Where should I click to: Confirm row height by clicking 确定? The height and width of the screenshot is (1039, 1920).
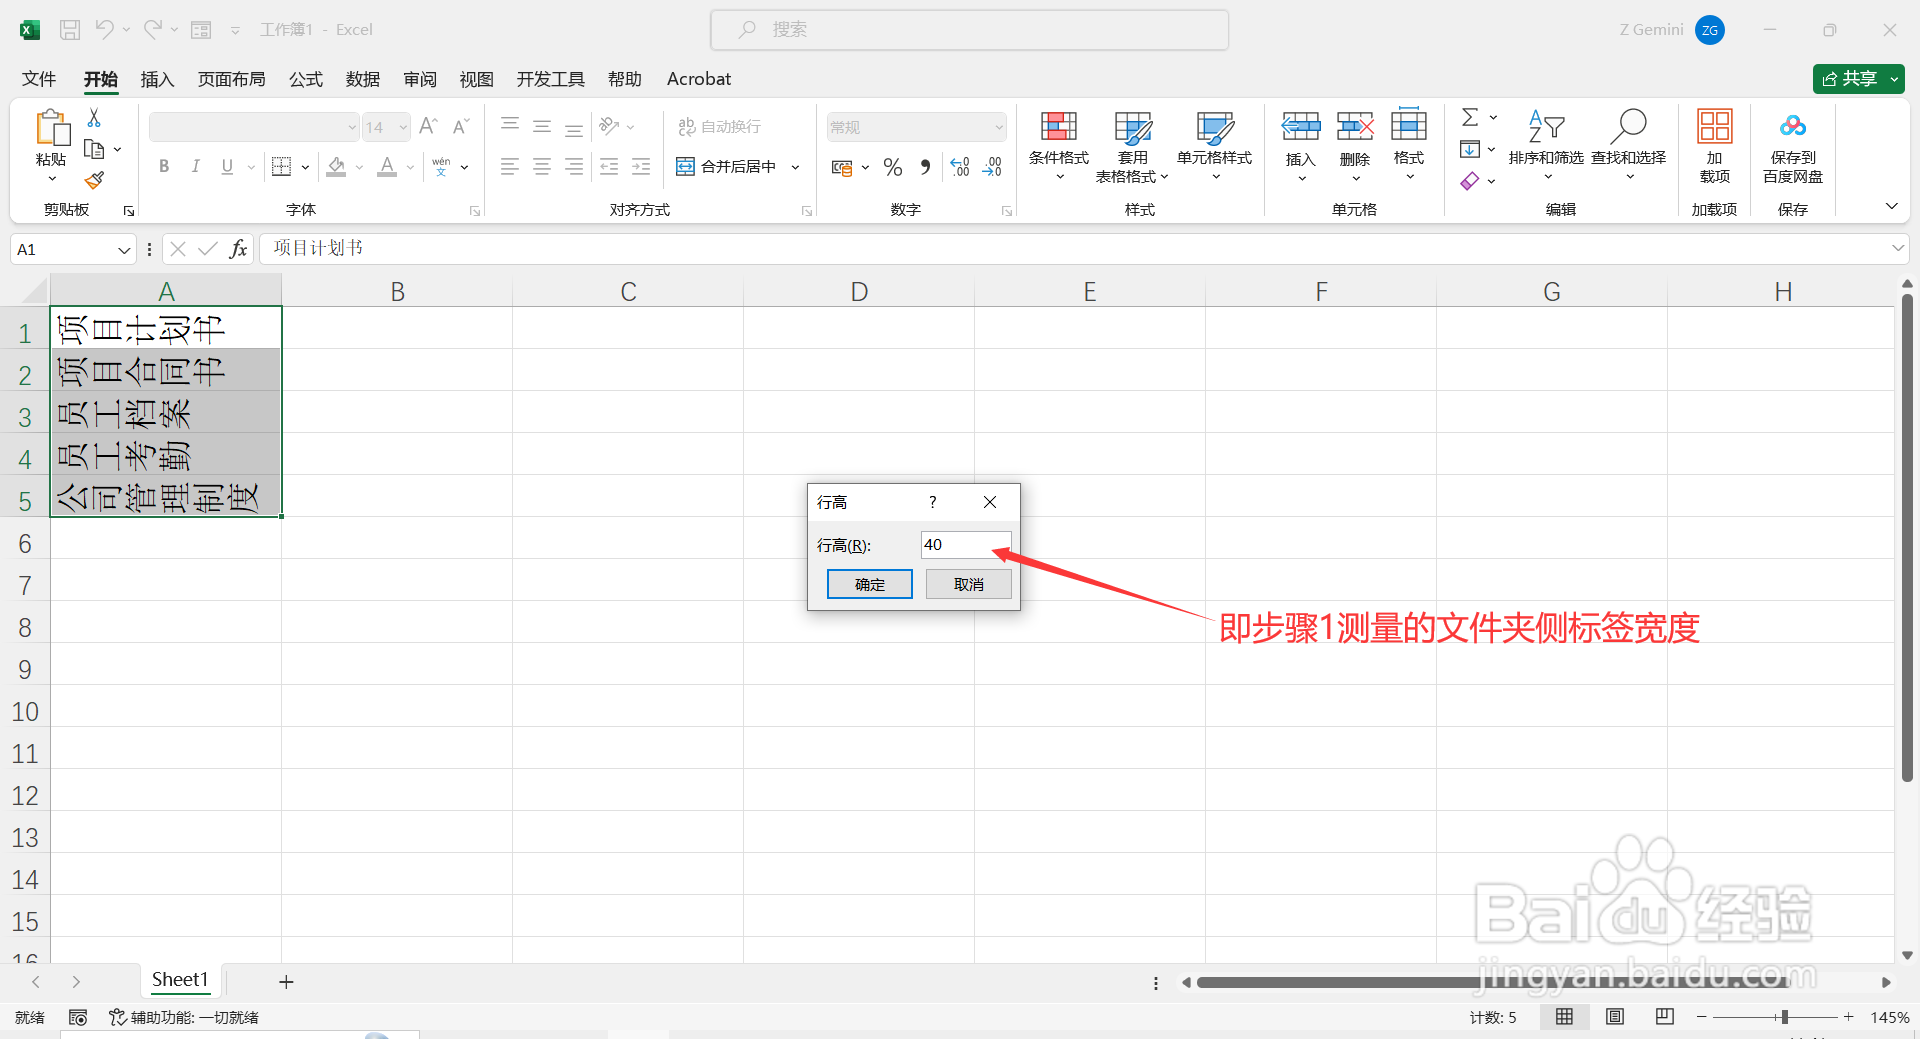pos(869,583)
